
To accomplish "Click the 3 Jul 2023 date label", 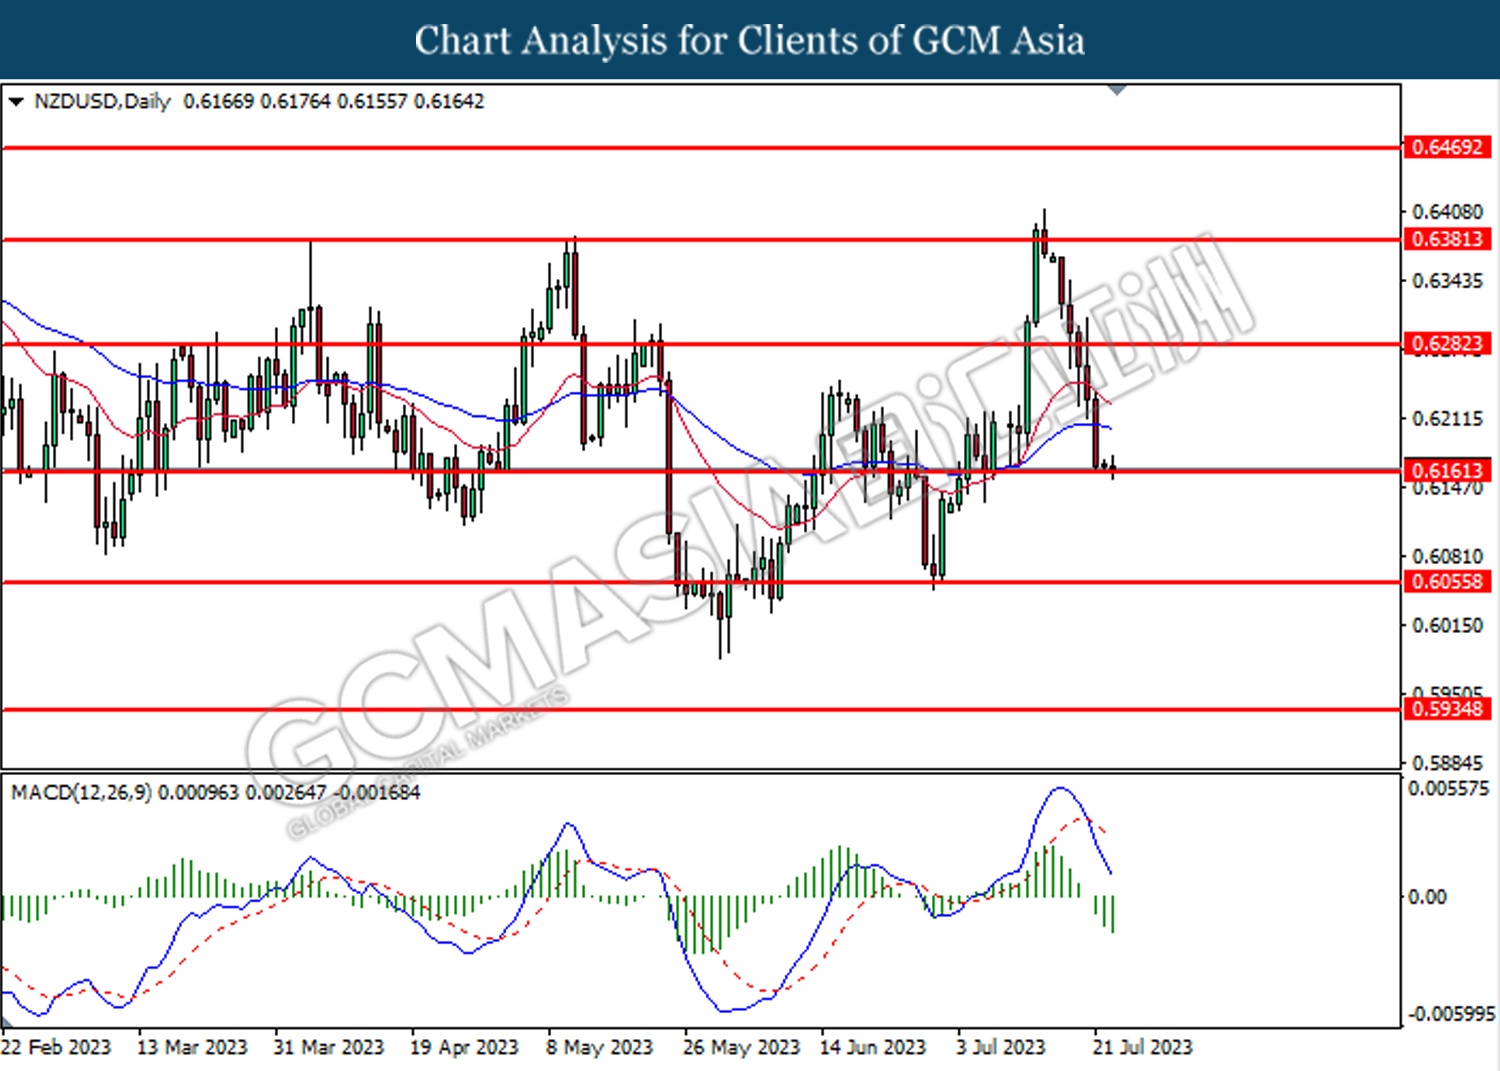I will tap(1001, 1047).
